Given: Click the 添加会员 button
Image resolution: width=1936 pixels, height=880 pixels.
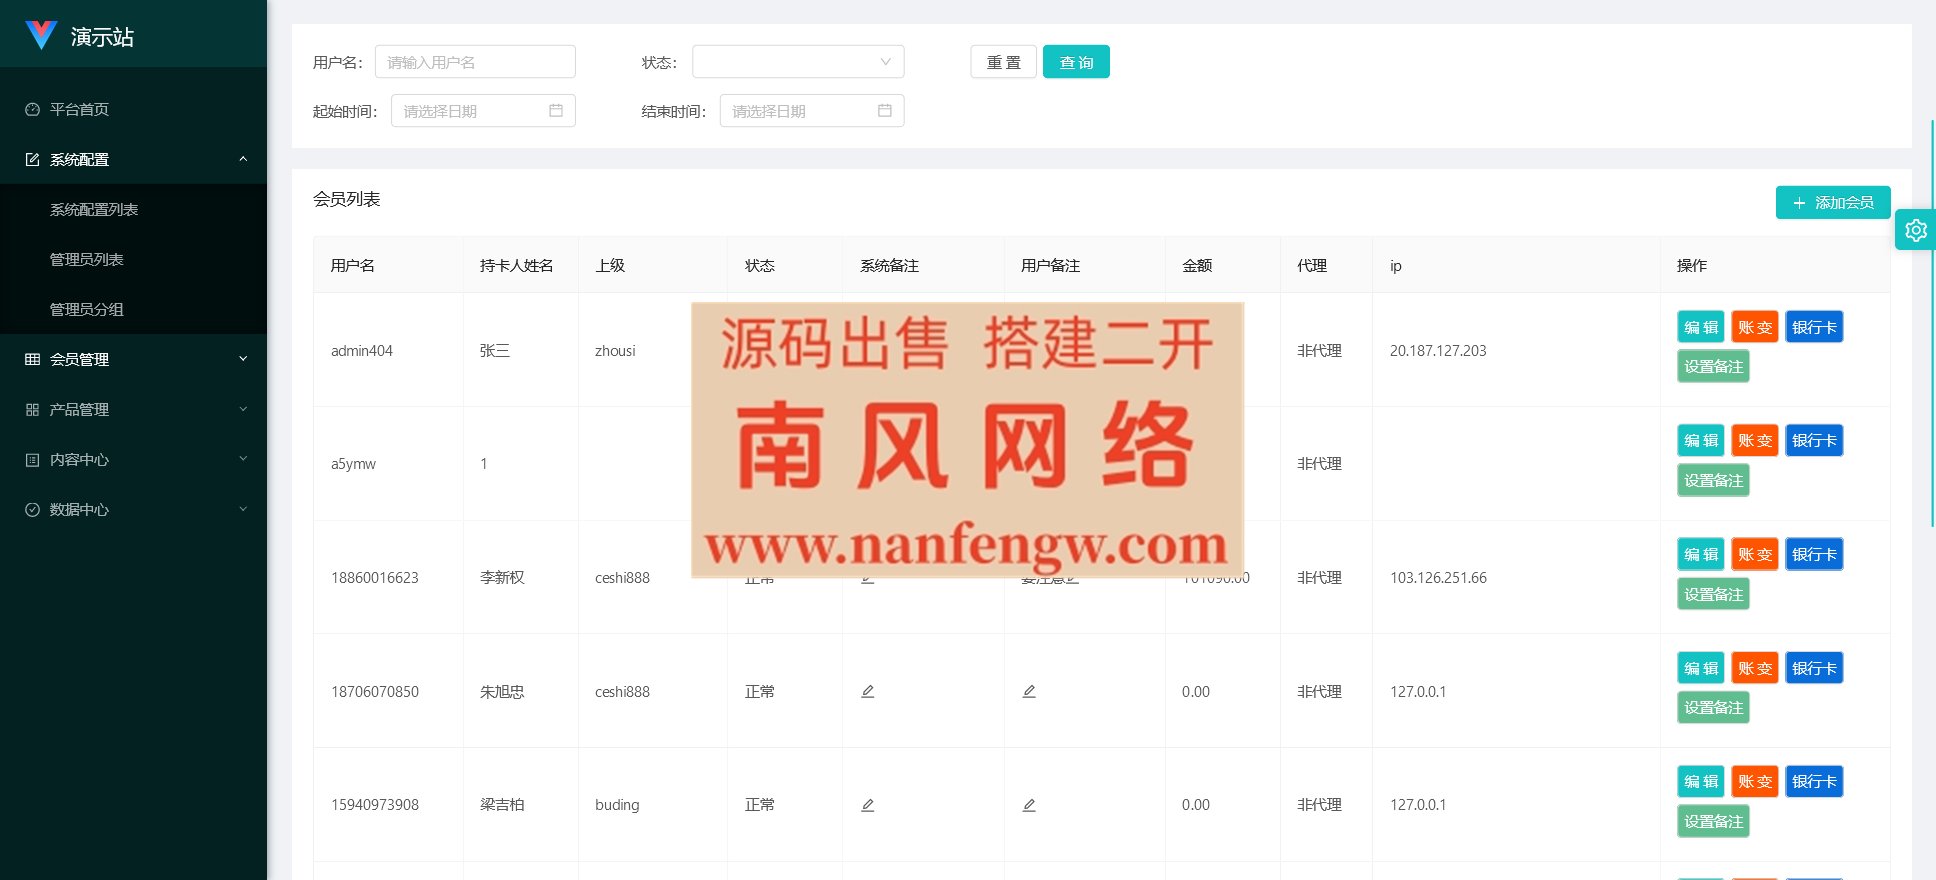Looking at the screenshot, I should [1832, 202].
